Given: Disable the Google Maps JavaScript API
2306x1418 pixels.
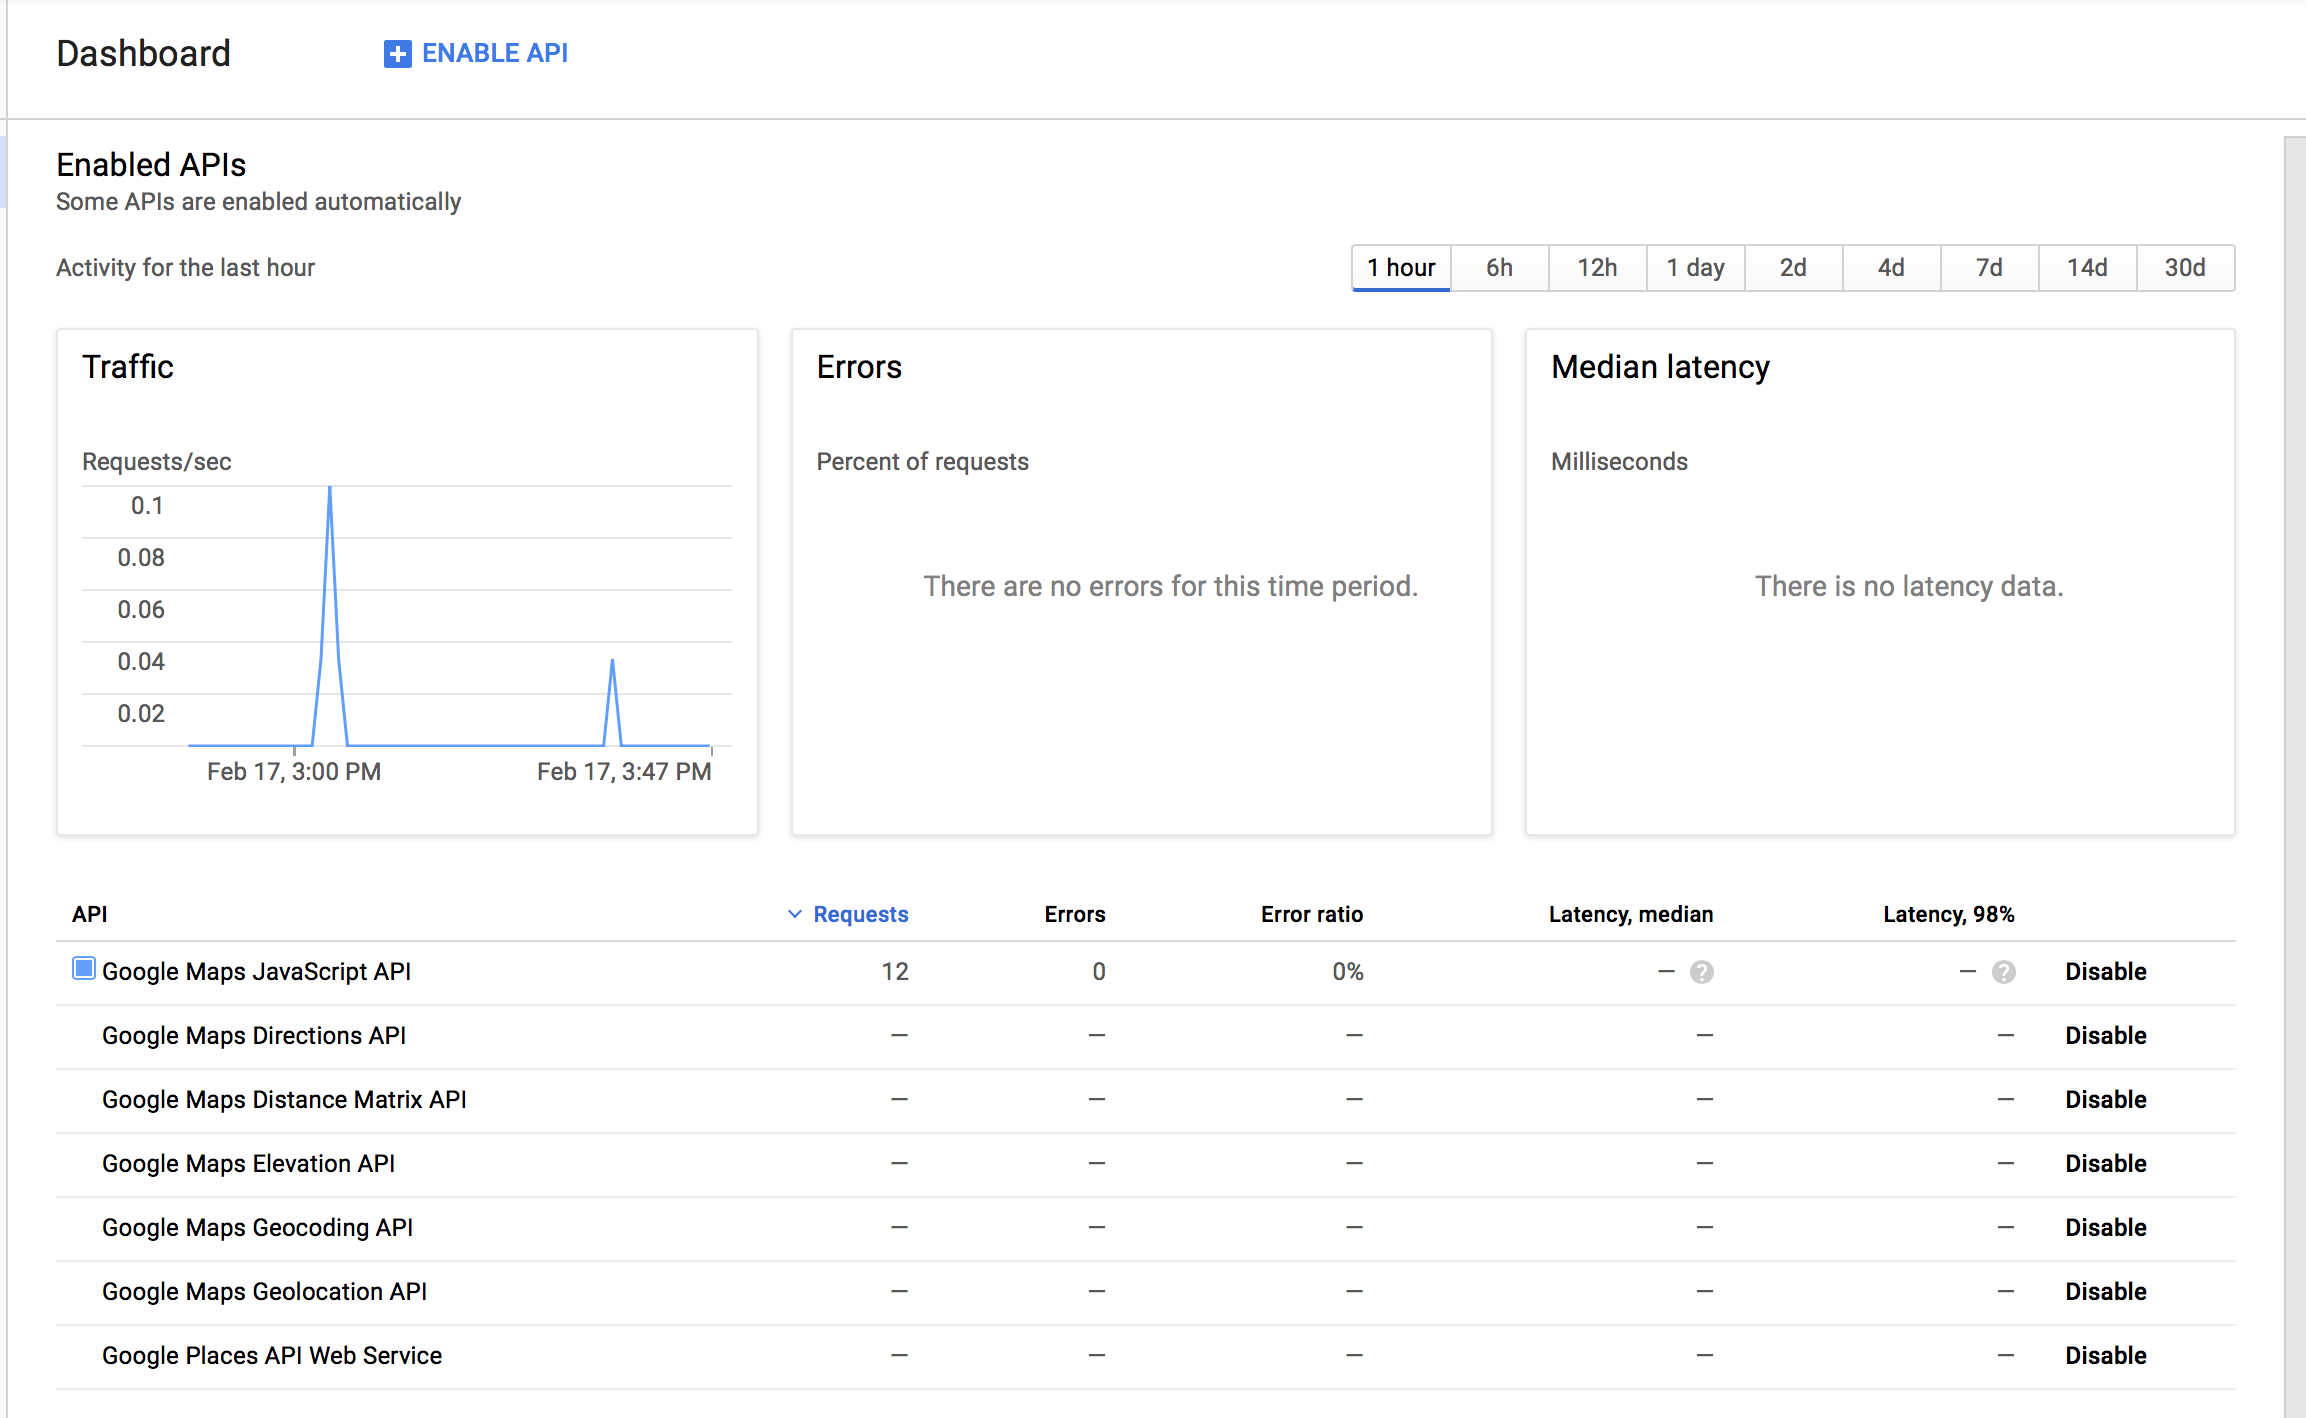Looking at the screenshot, I should pos(2105,972).
